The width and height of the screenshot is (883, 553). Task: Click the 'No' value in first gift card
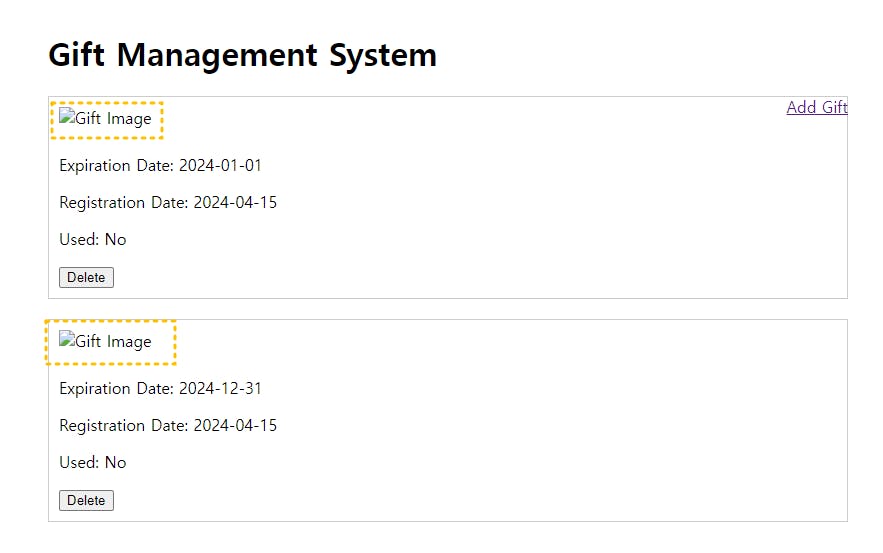coord(115,239)
